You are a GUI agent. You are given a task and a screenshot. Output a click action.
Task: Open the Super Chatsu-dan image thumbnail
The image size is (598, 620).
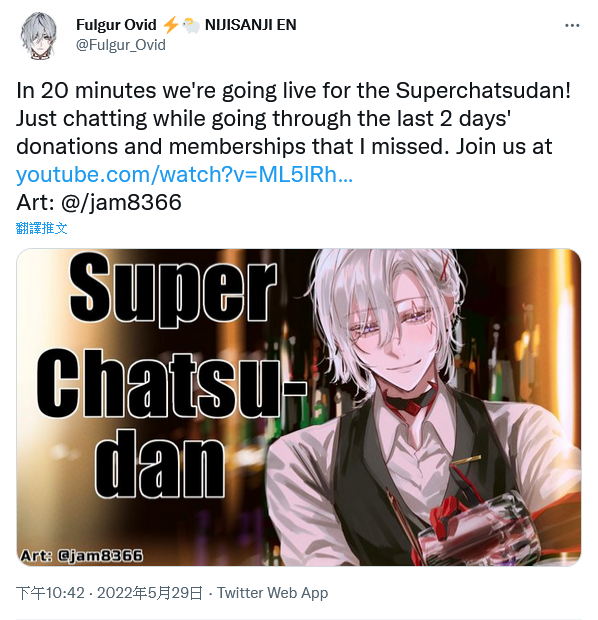(299, 407)
